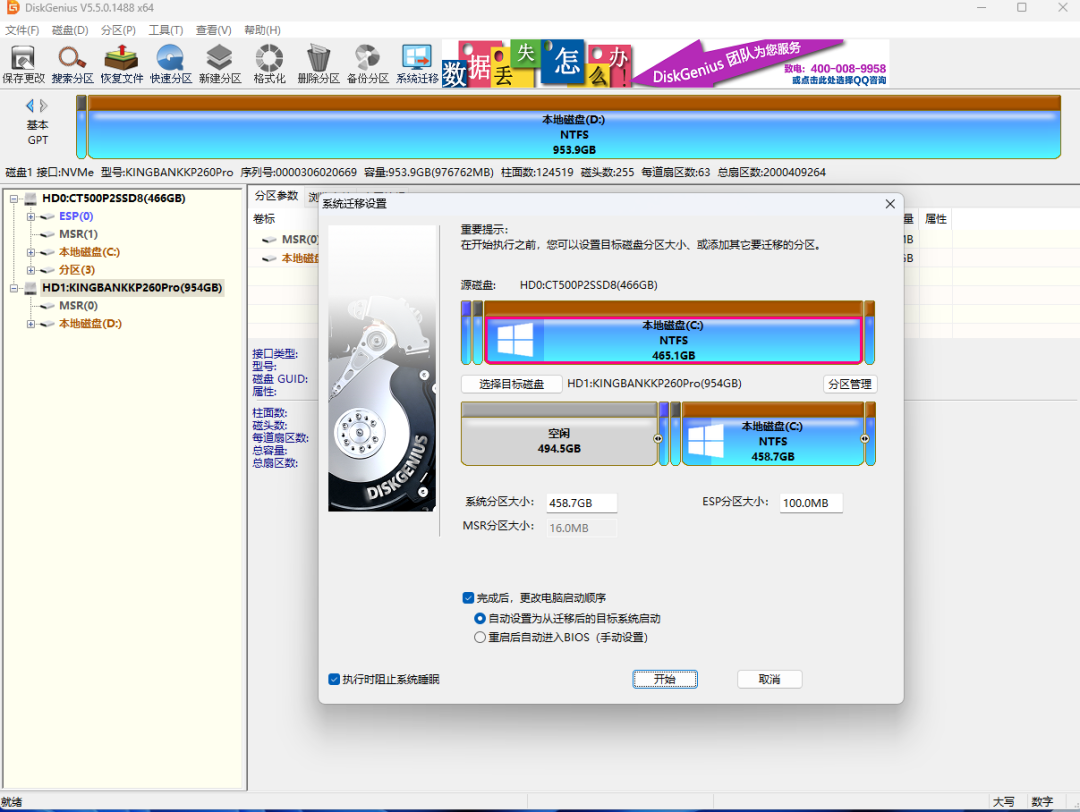
Task: Open the 帮助(H) menu
Action: click(262, 30)
